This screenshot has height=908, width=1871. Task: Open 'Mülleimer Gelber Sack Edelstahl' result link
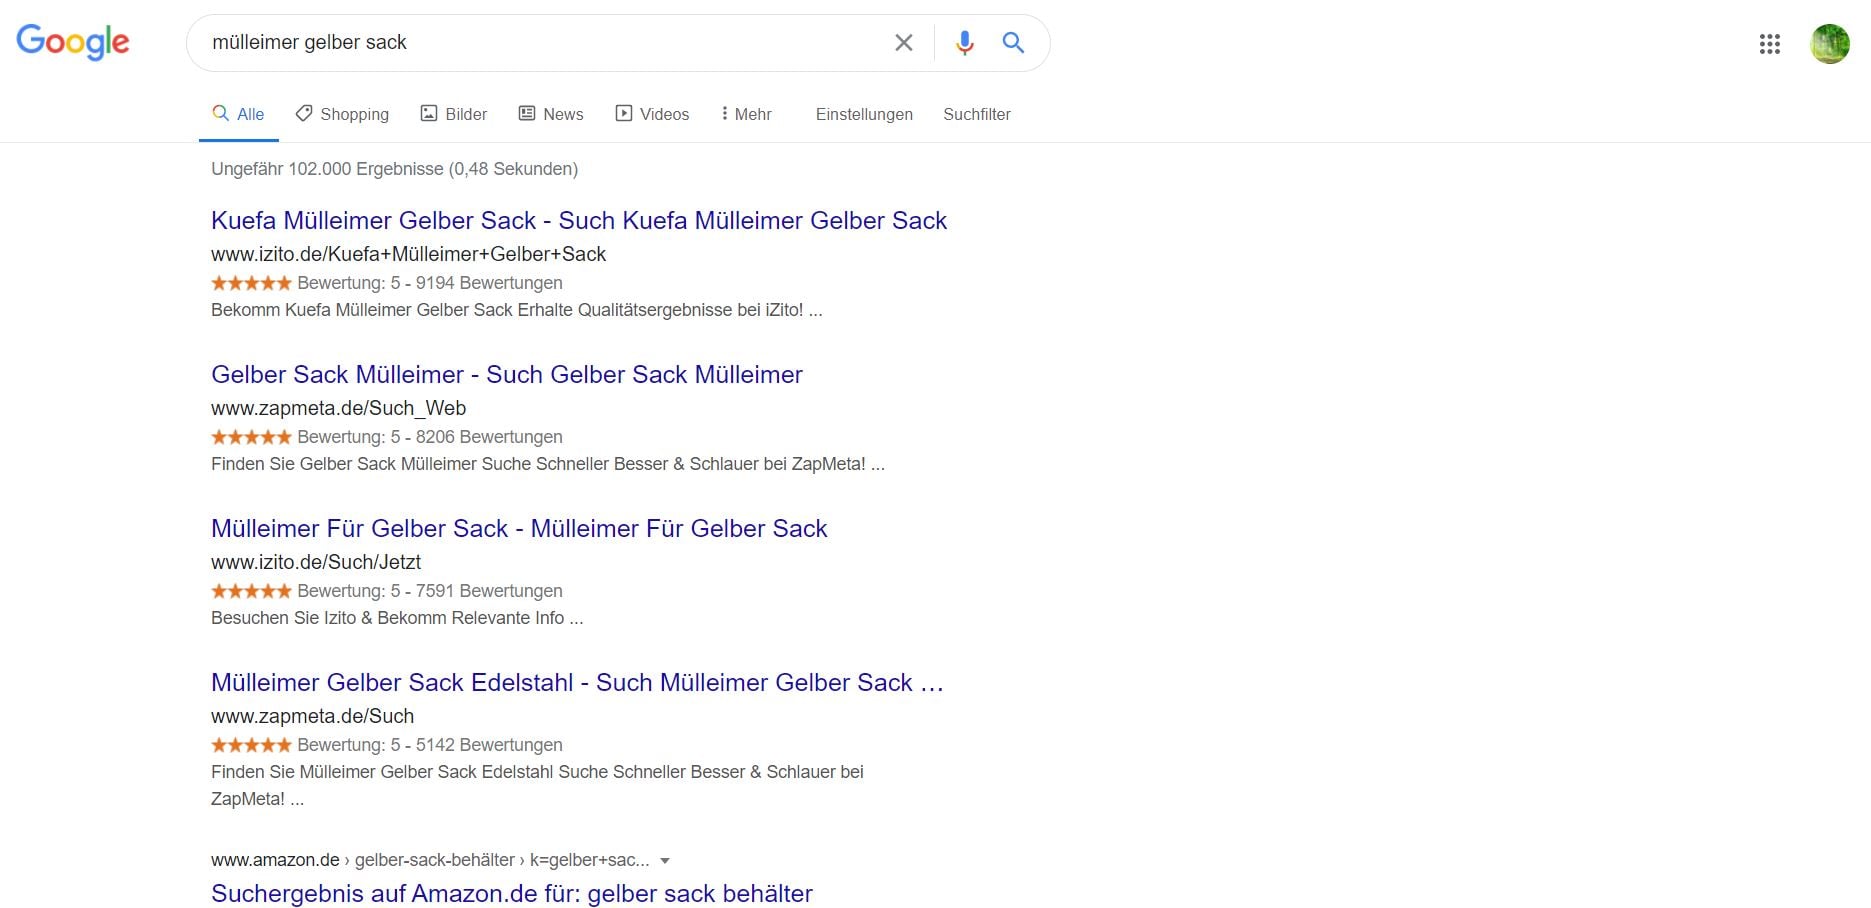[x=577, y=682]
